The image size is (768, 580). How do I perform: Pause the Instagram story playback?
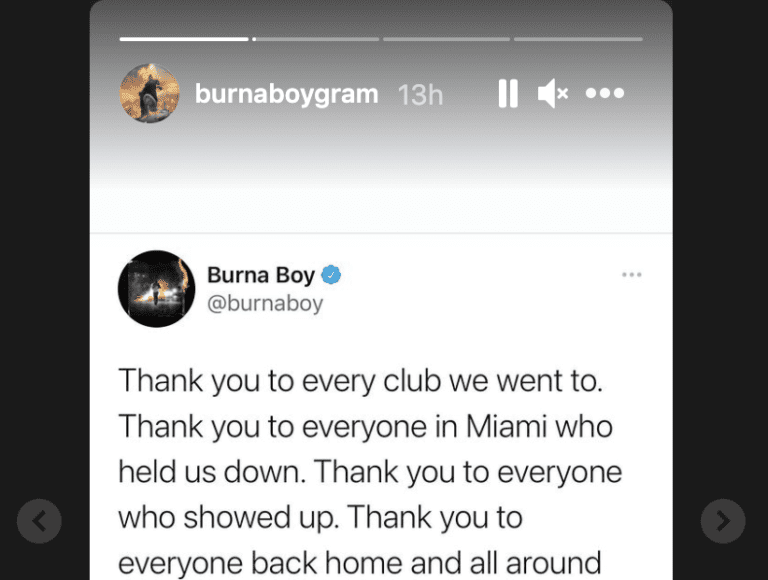[508, 93]
